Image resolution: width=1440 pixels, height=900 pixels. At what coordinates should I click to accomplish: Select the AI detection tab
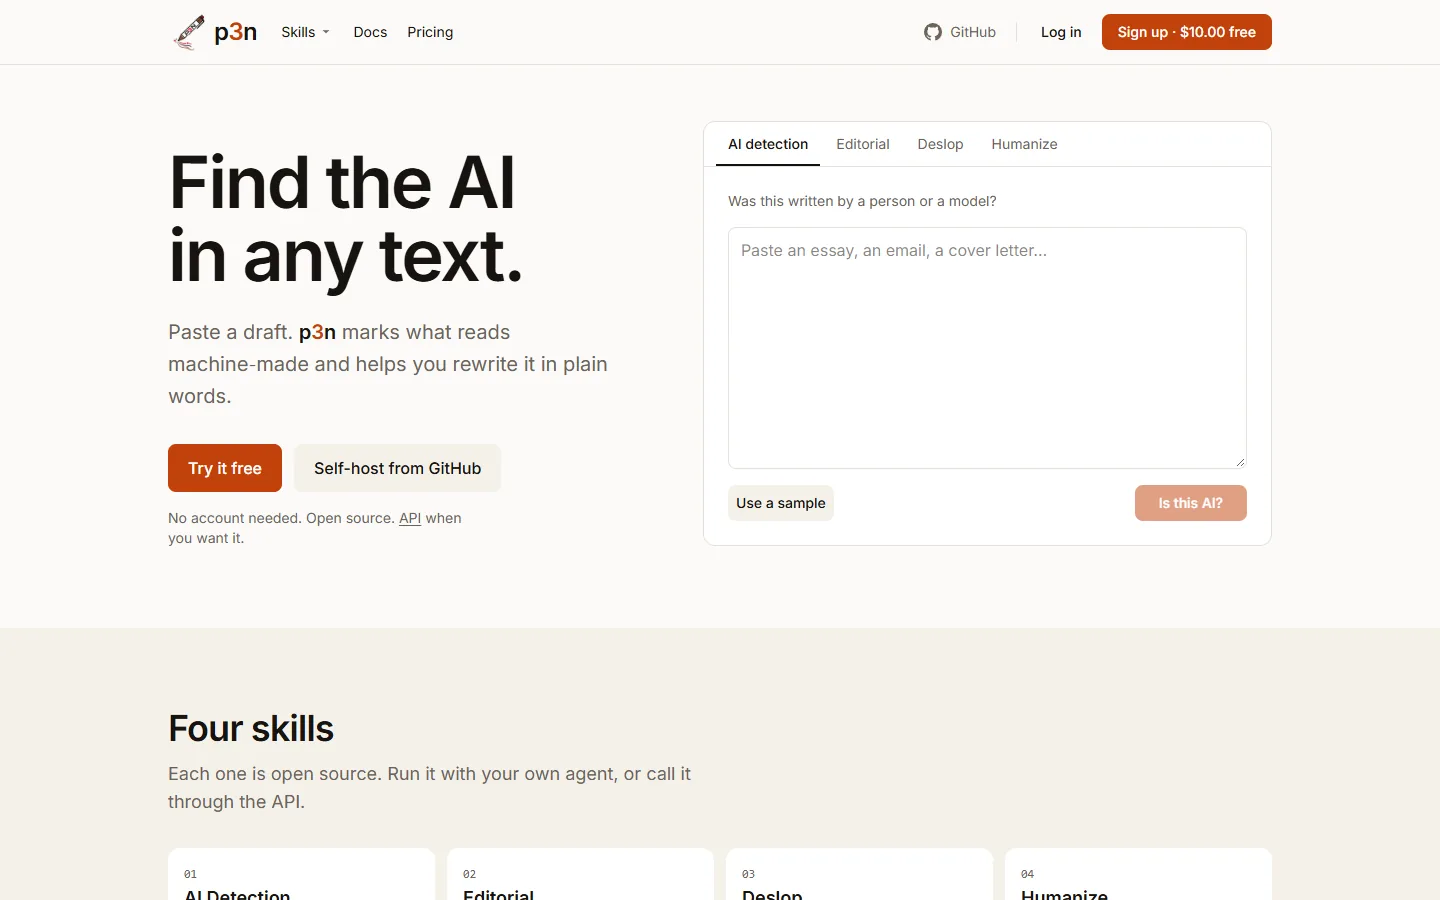(768, 144)
